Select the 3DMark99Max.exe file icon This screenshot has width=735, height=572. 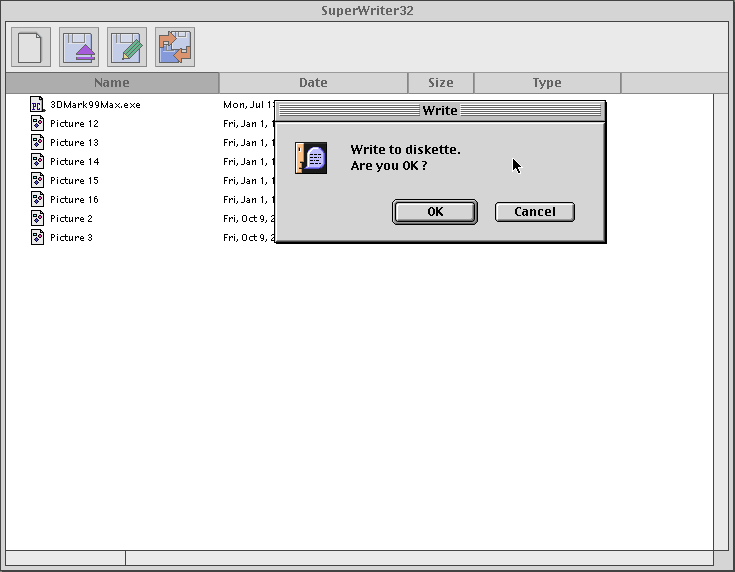tap(37, 104)
